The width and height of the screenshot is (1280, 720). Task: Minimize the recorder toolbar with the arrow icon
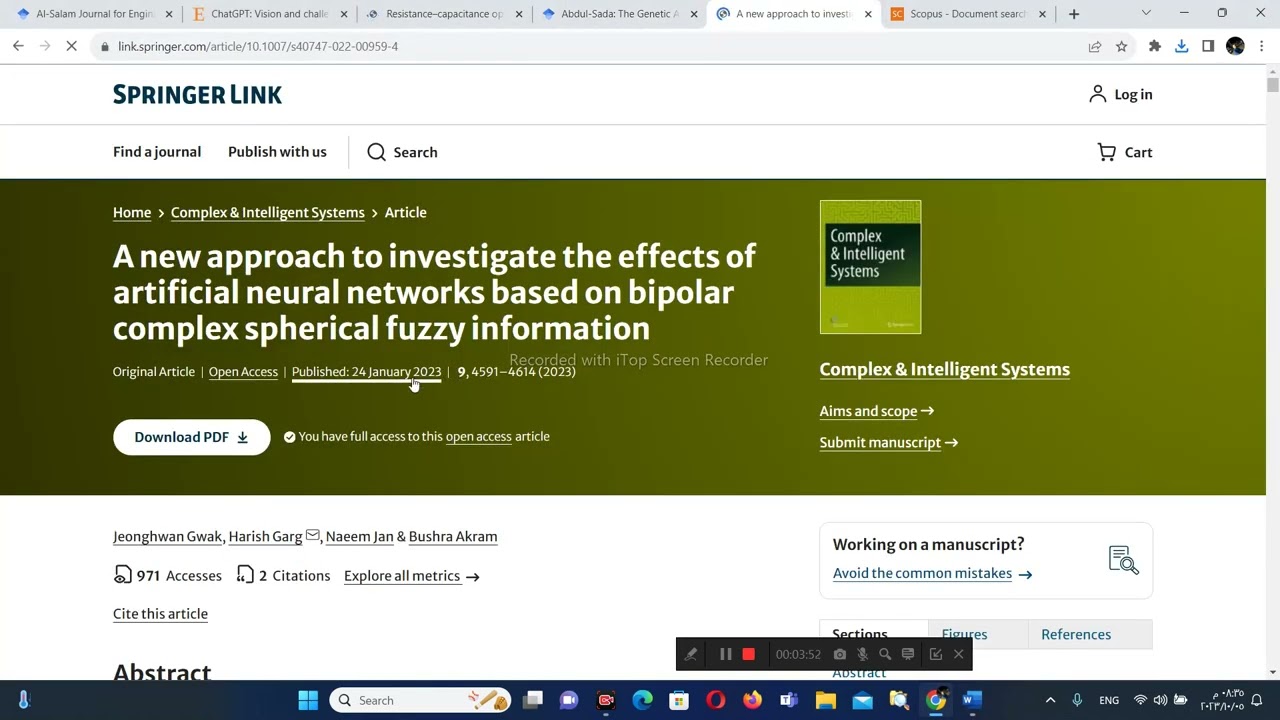click(935, 654)
